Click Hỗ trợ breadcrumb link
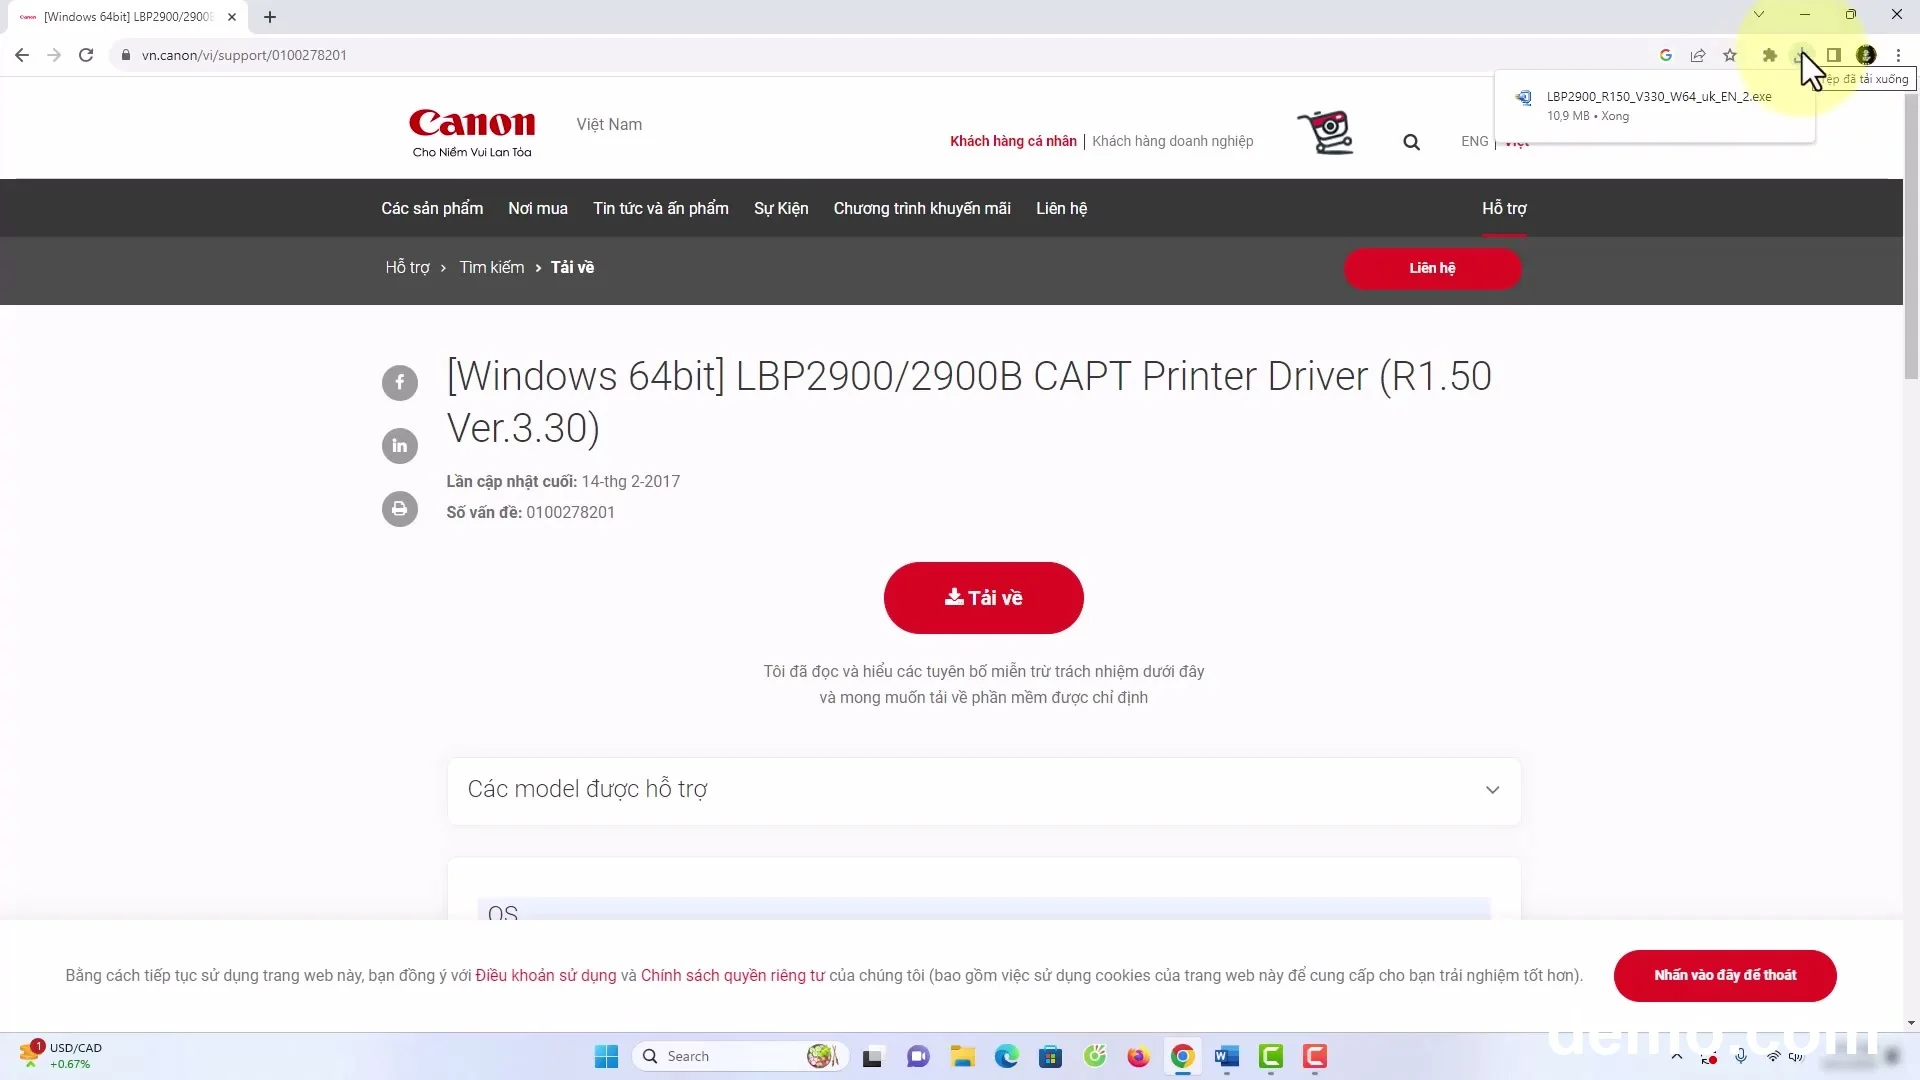This screenshot has height=1080, width=1920. (407, 267)
